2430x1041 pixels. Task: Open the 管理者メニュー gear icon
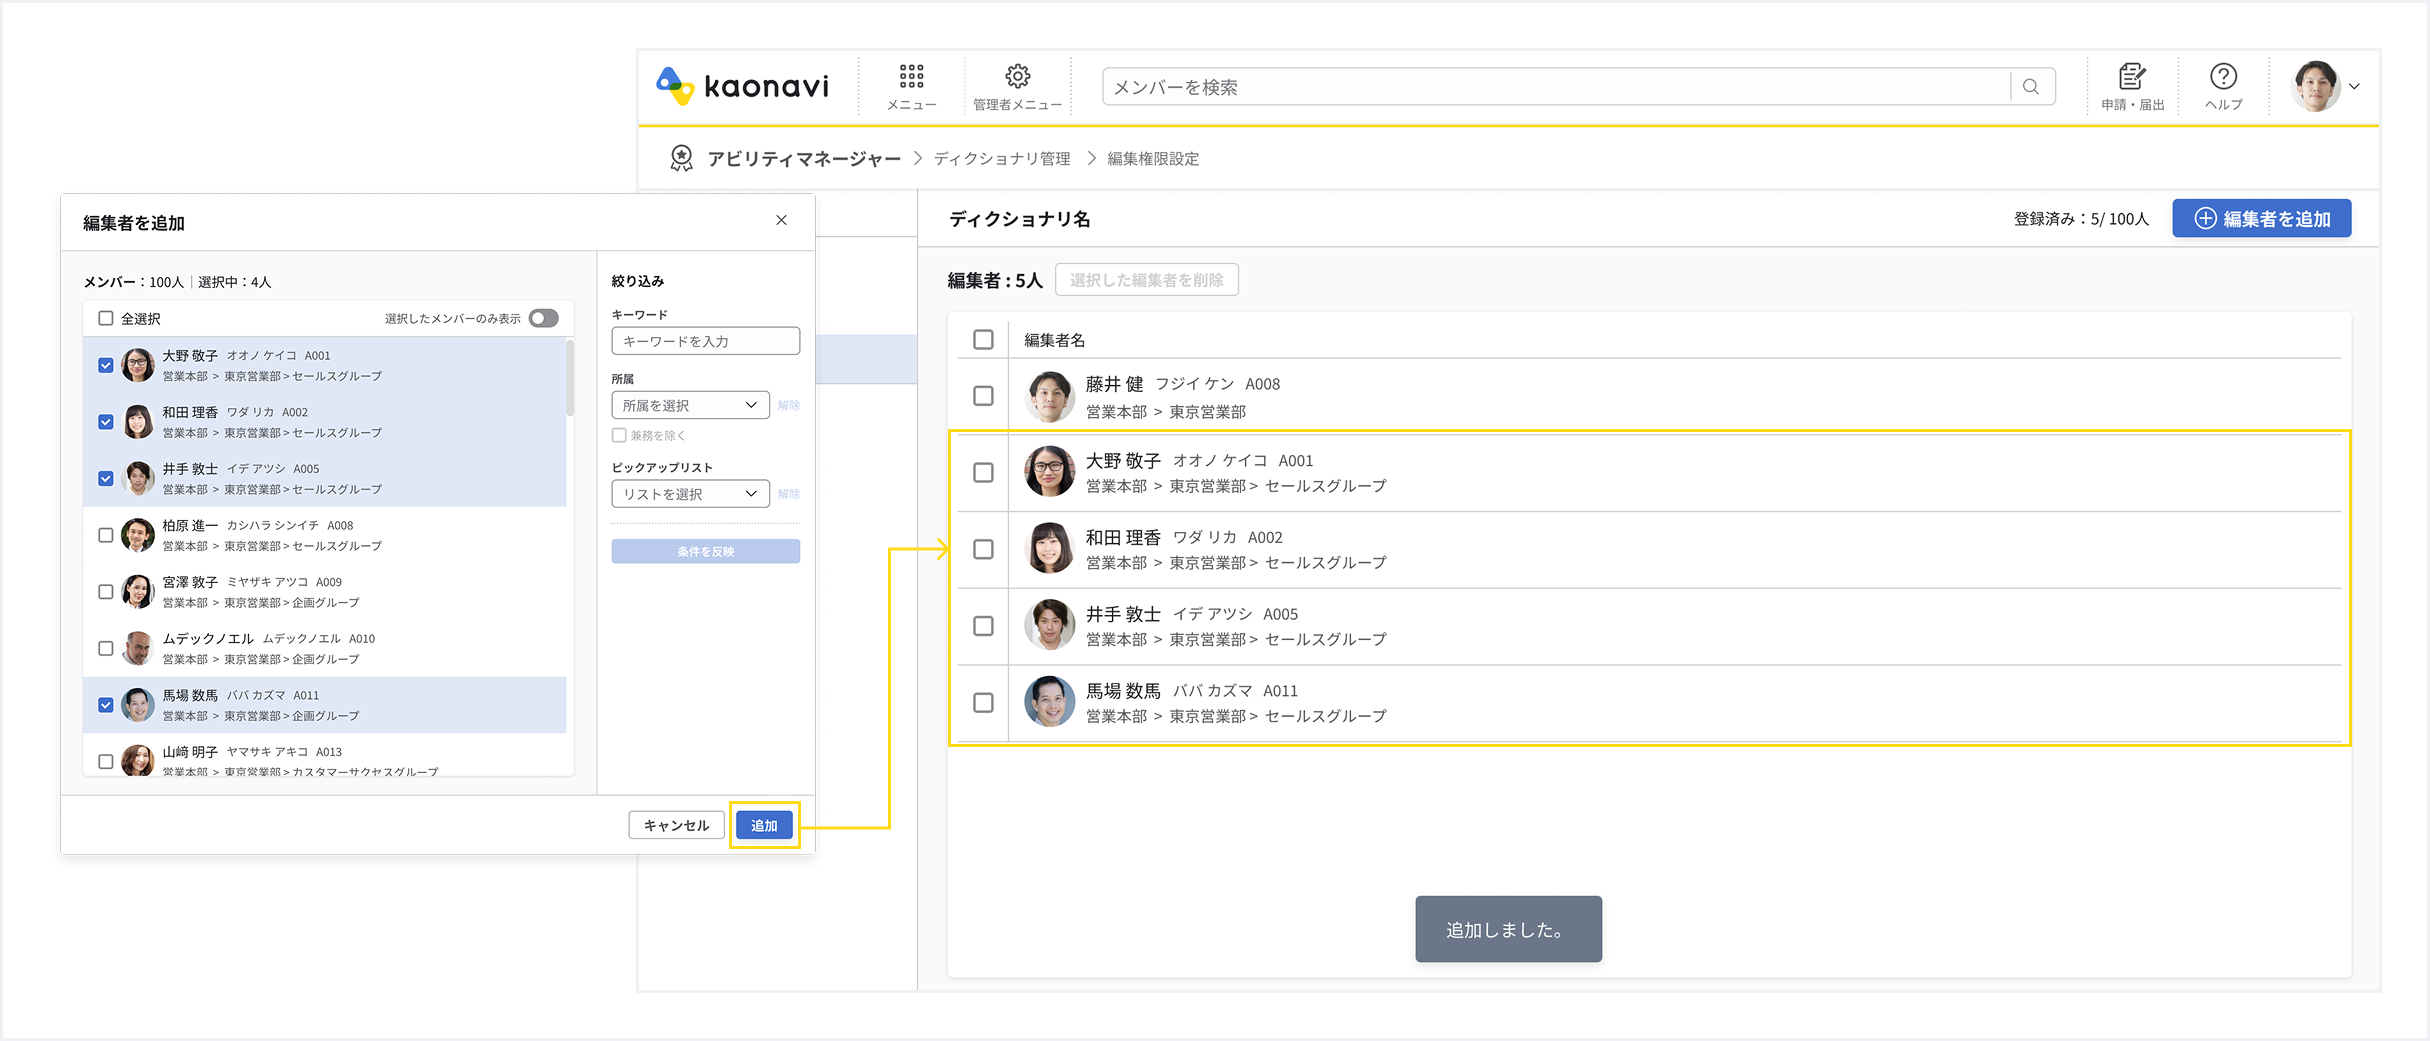1017,75
